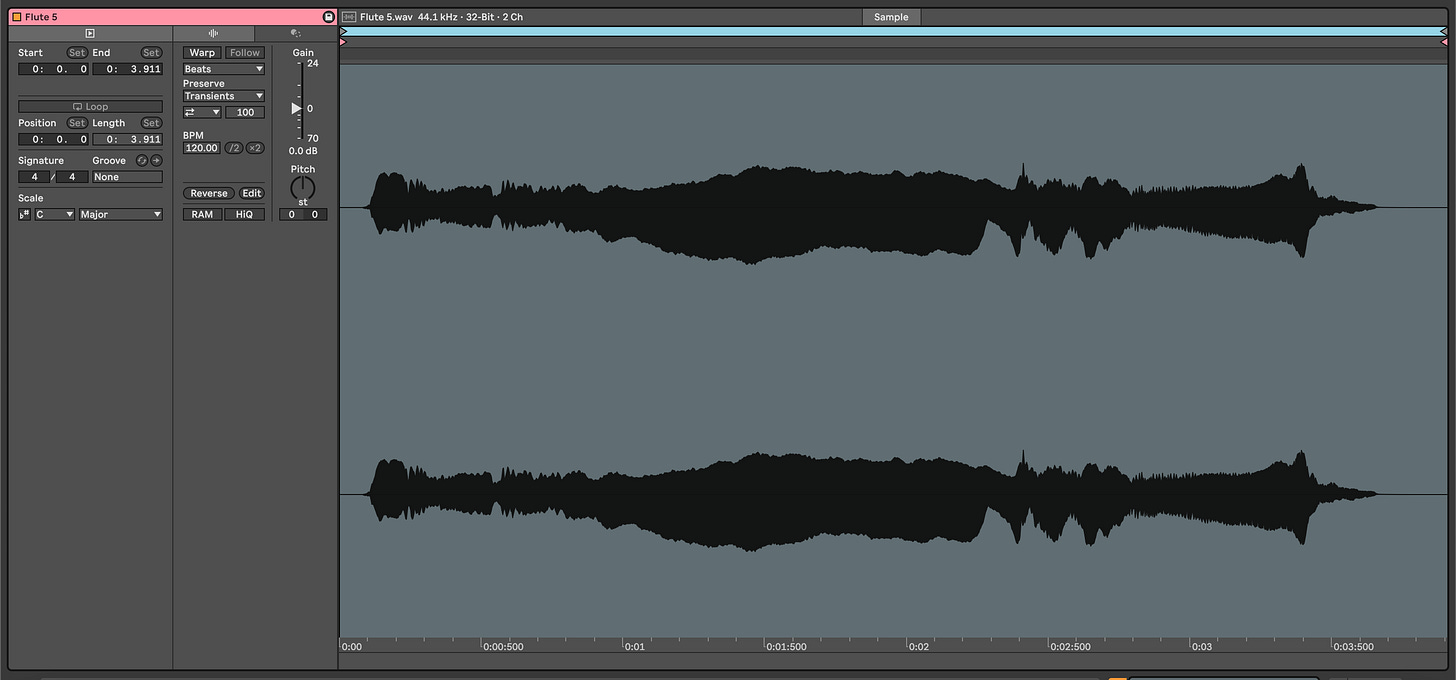Click the Start time field
The image size is (1456, 680).
(53, 69)
